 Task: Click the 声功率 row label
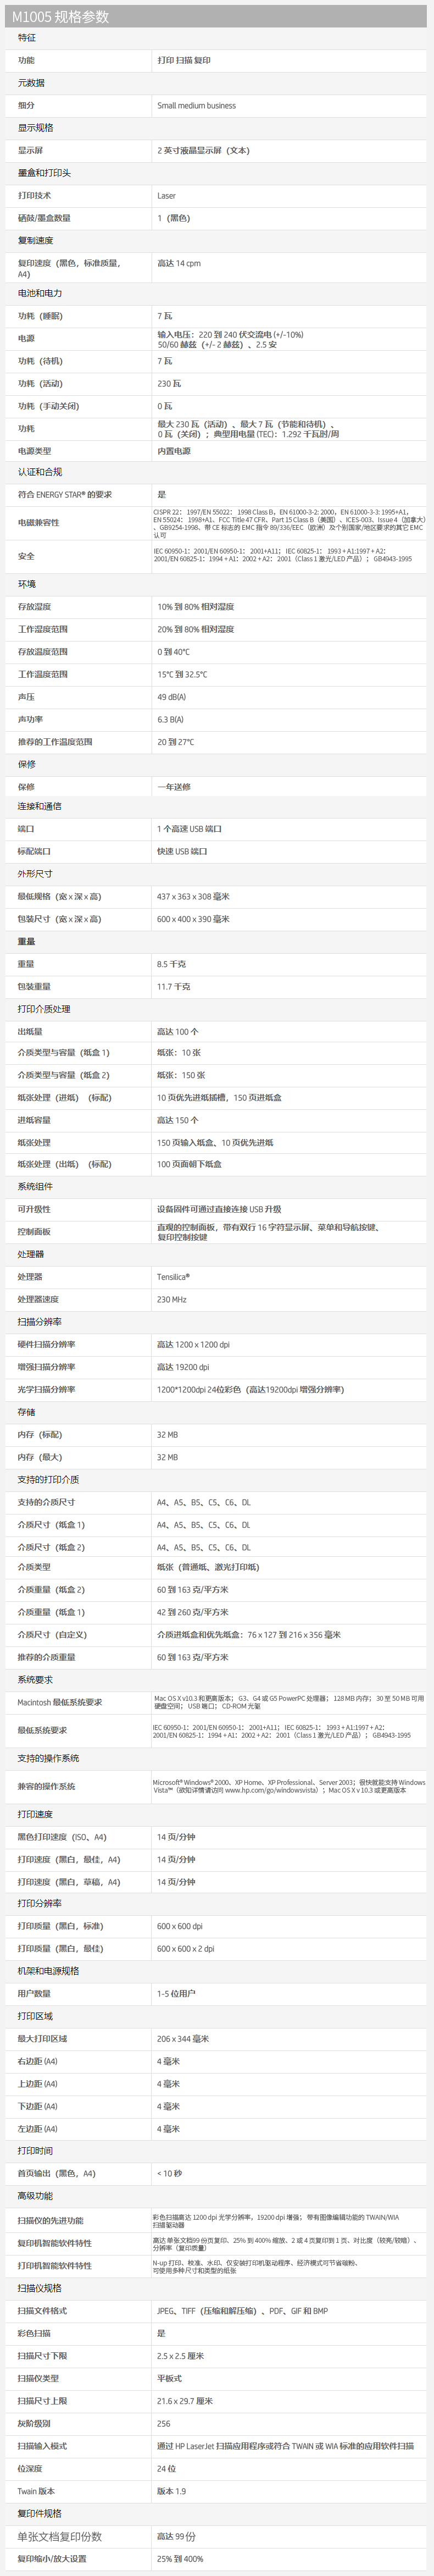(x=30, y=719)
